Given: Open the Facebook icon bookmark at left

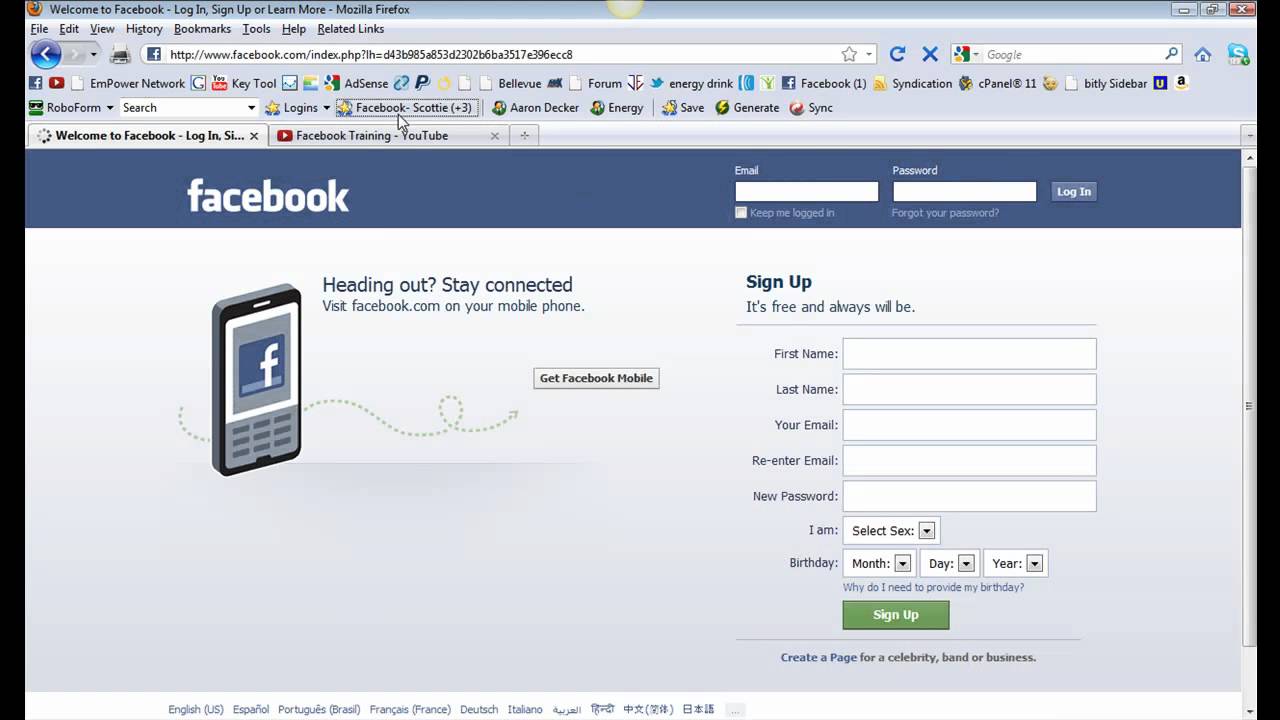Looking at the screenshot, I should [36, 83].
